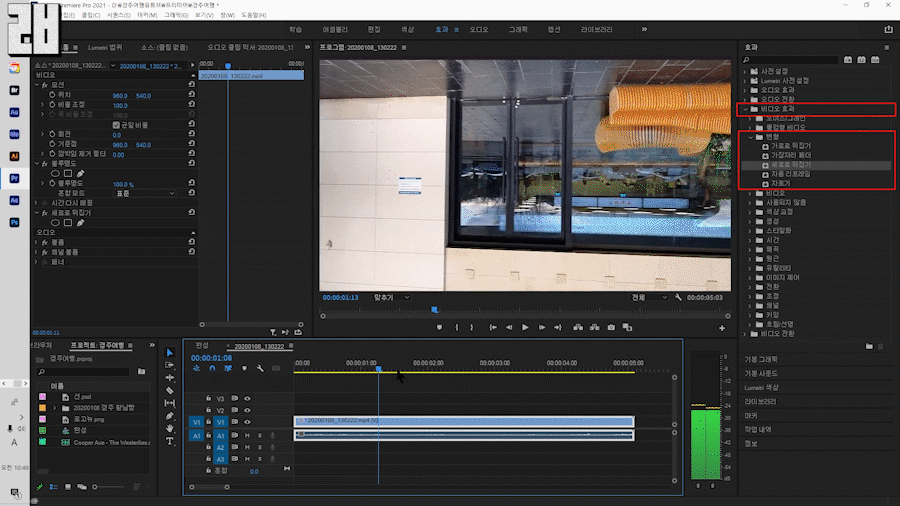
Task: Select the Track Select Forward tool
Action: pos(170,365)
